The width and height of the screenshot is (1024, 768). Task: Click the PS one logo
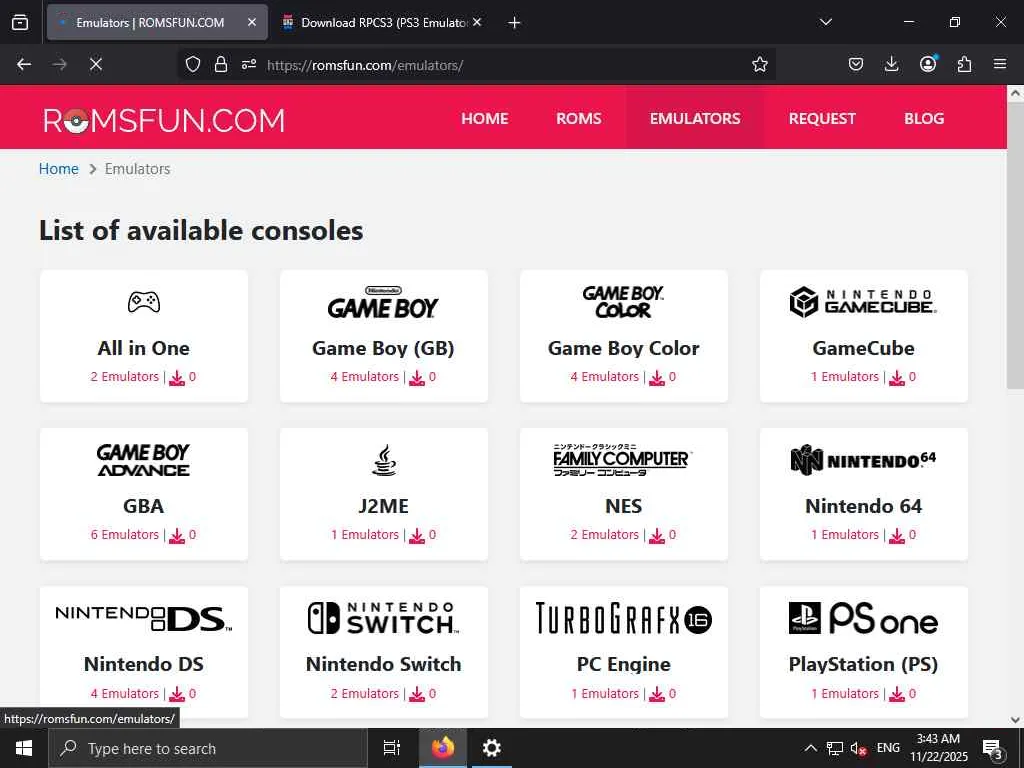(863, 618)
